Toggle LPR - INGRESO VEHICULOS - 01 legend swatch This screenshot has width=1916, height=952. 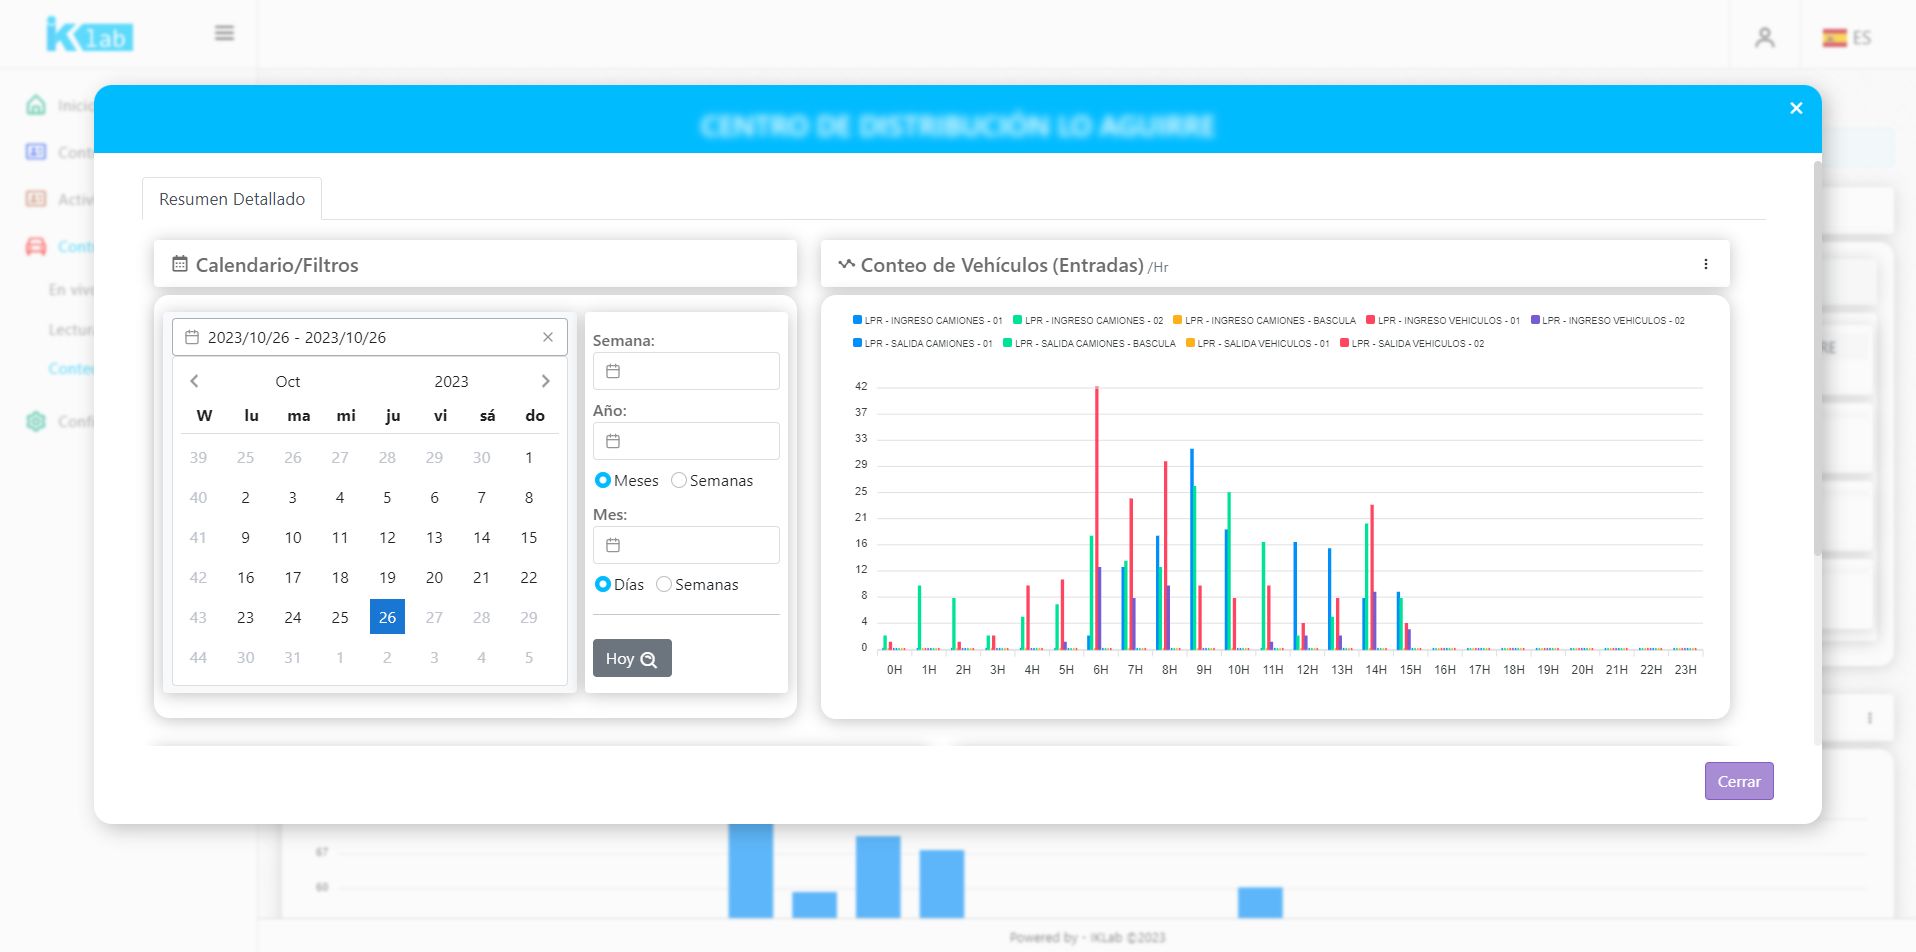pyautogui.click(x=1371, y=320)
